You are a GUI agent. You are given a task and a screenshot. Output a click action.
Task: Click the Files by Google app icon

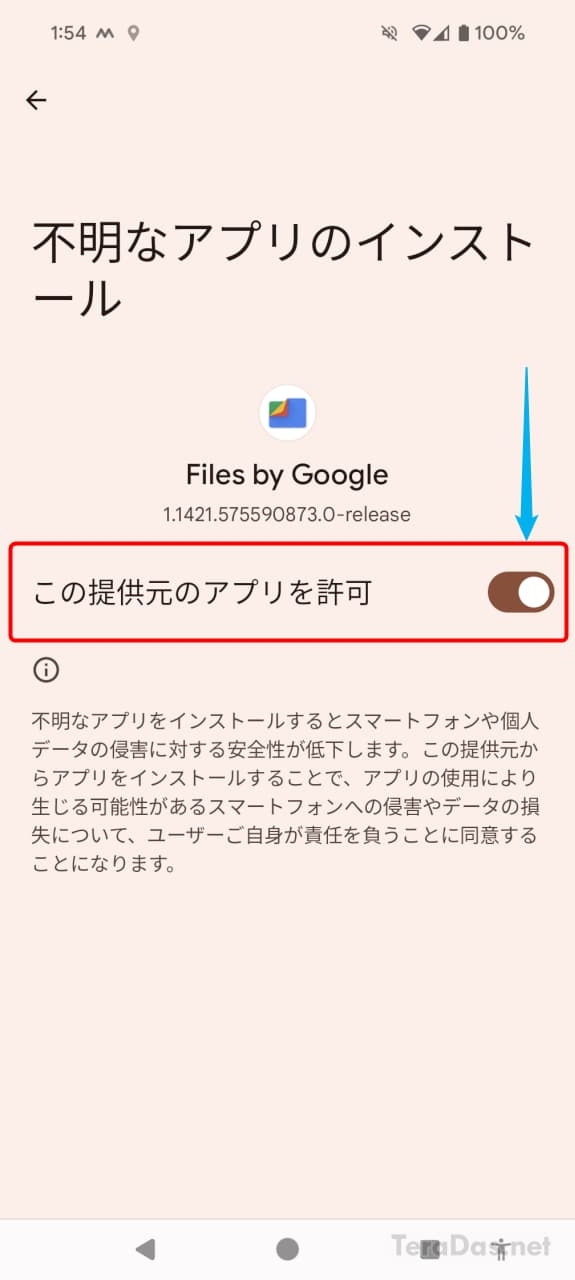(x=287, y=412)
